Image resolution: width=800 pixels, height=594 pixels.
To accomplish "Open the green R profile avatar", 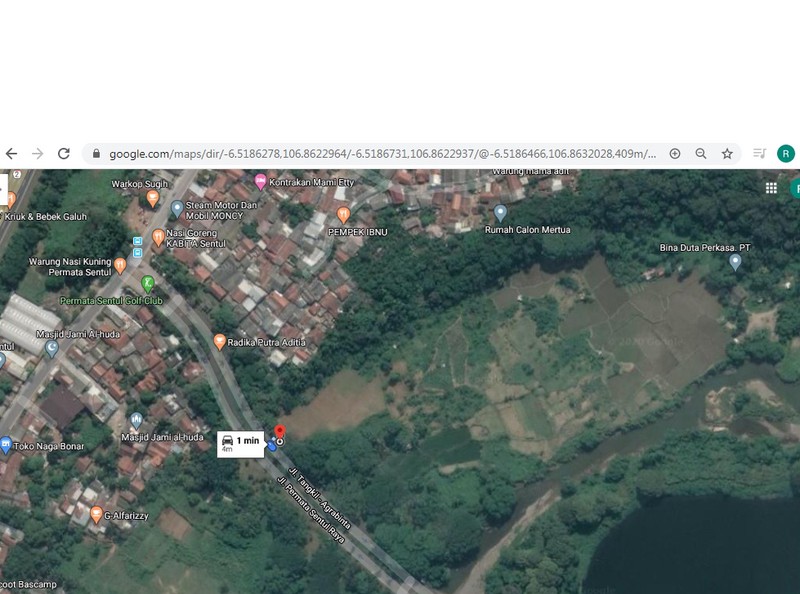I will point(786,154).
